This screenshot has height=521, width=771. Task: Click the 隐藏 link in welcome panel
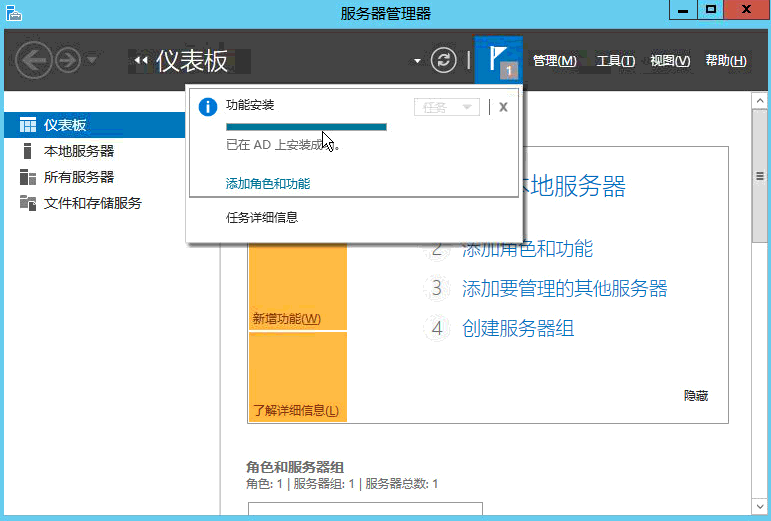coord(695,396)
